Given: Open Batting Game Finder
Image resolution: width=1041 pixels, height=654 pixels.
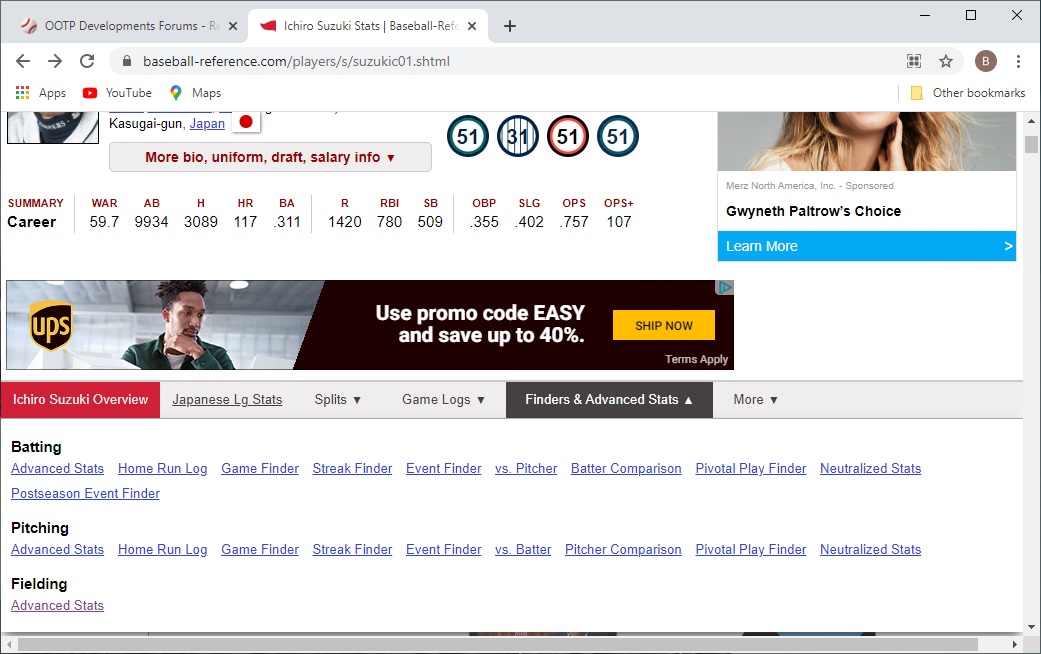Looking at the screenshot, I should pyautogui.click(x=260, y=469).
